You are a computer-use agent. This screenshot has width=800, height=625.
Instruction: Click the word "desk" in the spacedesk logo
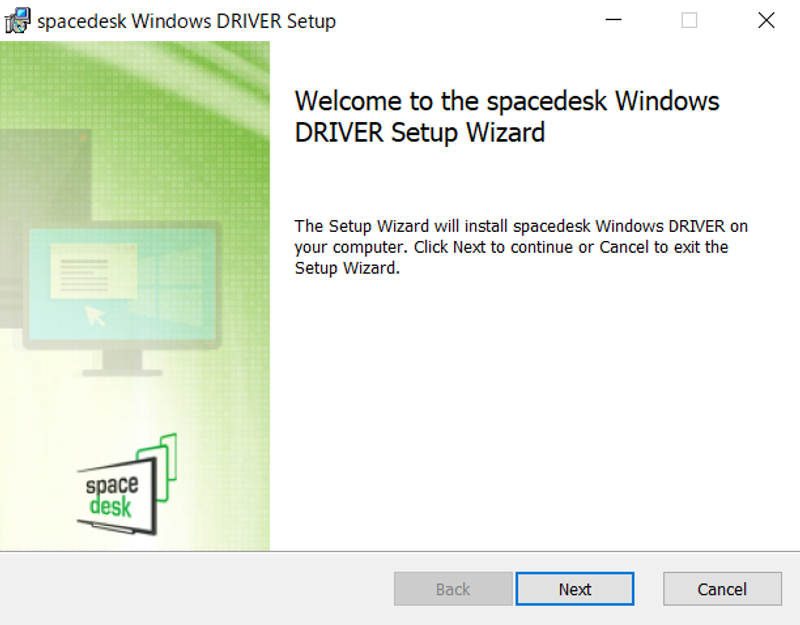click(x=111, y=507)
